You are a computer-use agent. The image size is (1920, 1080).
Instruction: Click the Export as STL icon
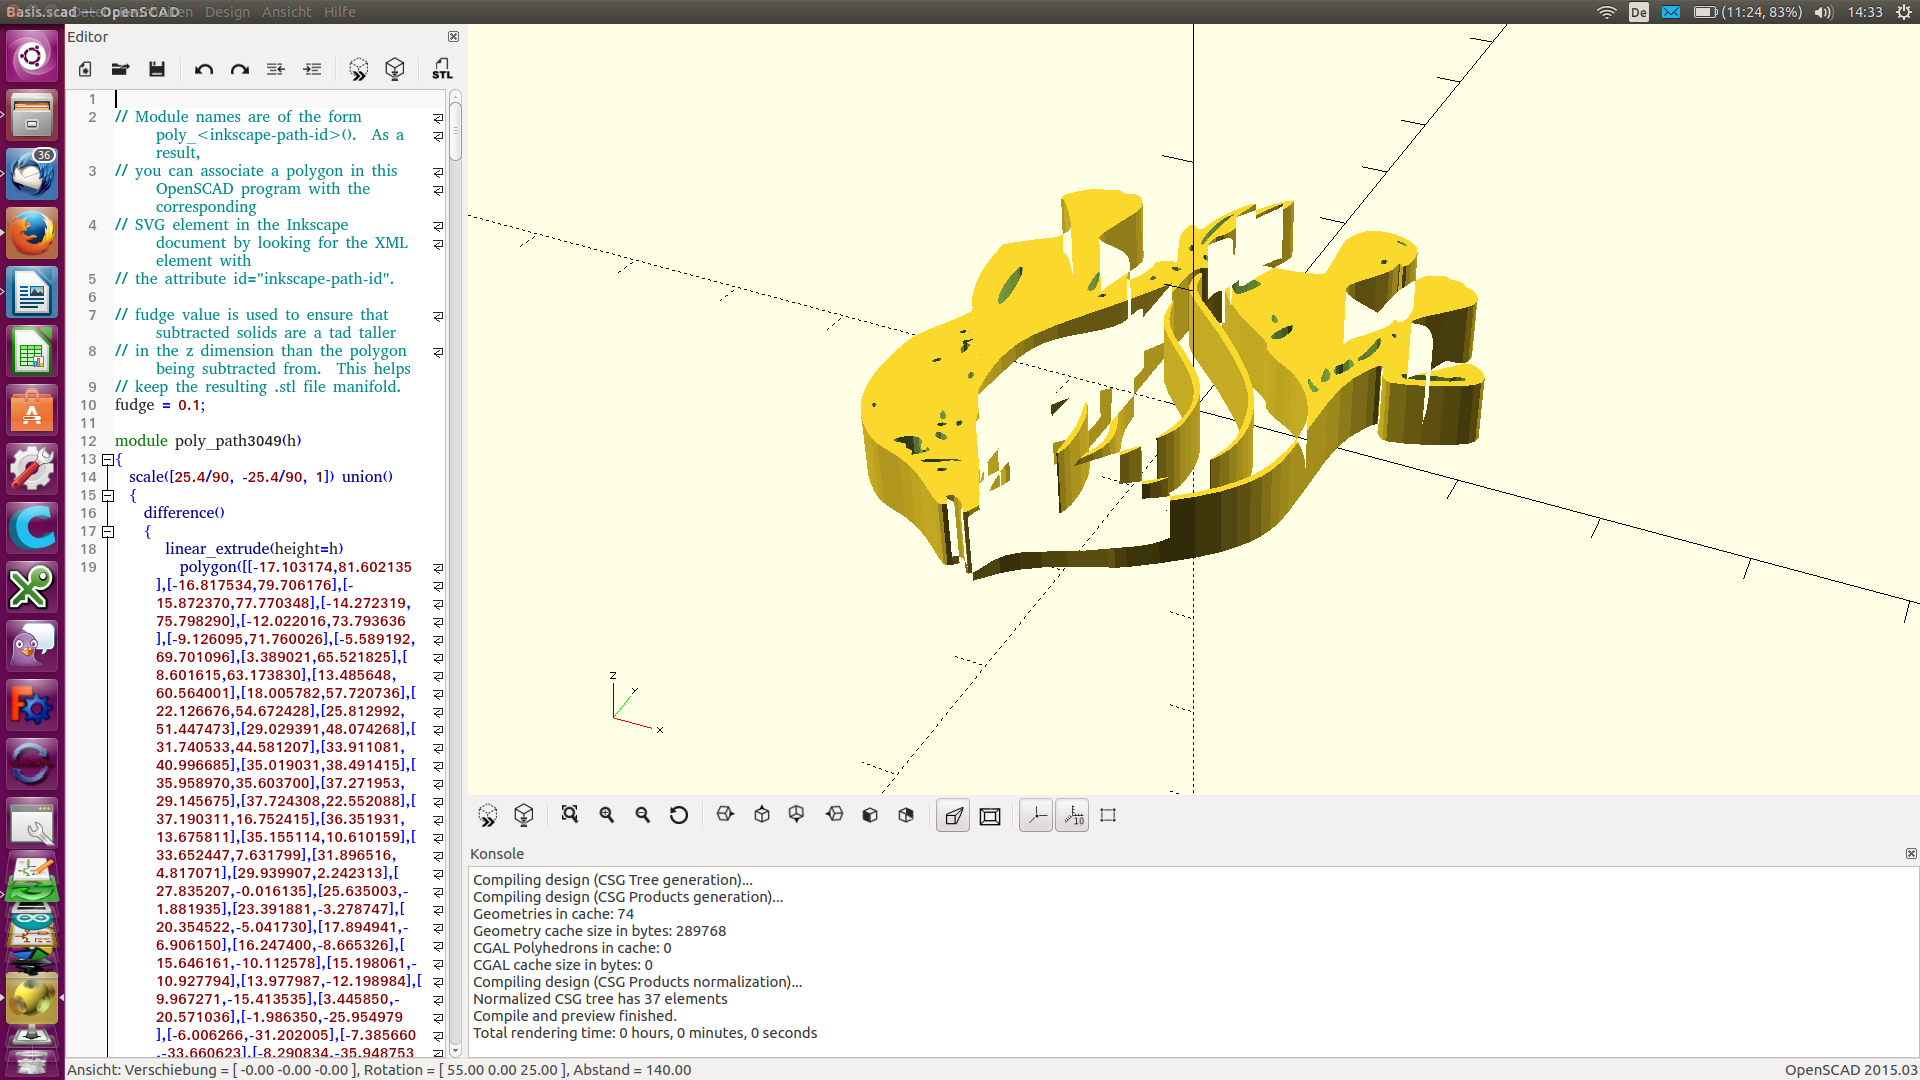click(x=442, y=69)
